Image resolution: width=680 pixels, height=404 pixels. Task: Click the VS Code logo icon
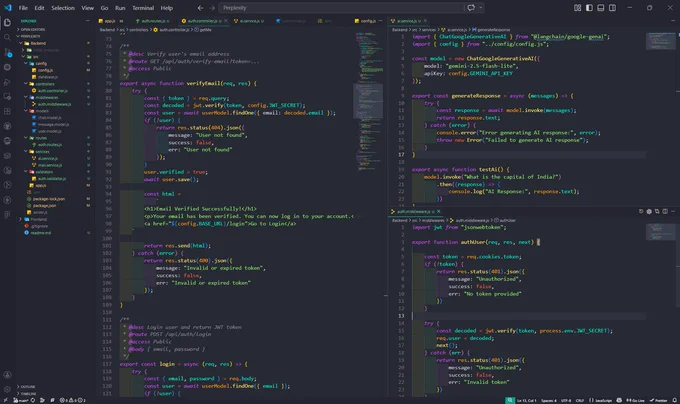[x=8, y=8]
